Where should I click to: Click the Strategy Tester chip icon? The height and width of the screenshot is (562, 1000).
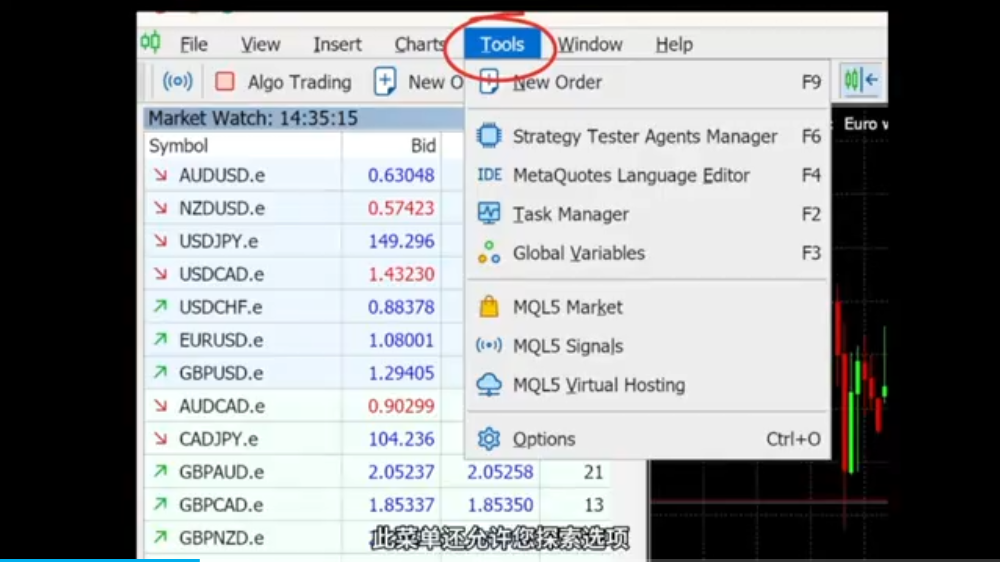(x=489, y=136)
